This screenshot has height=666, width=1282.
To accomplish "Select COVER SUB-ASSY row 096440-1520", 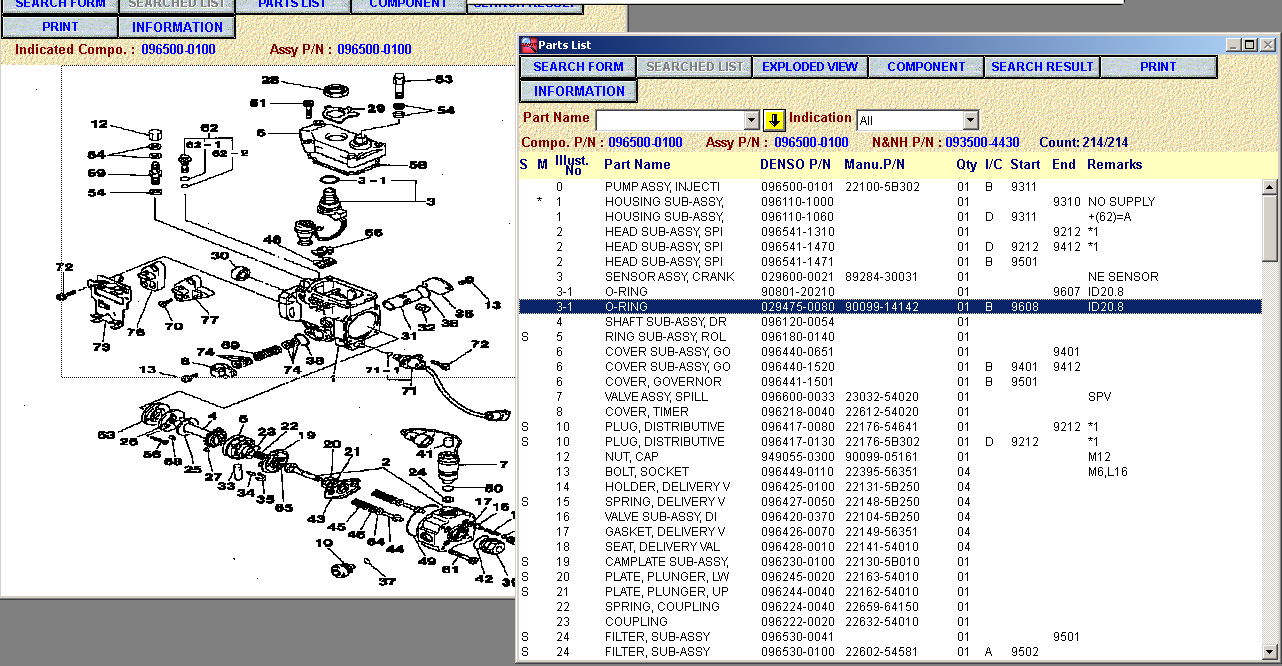I will [890, 367].
